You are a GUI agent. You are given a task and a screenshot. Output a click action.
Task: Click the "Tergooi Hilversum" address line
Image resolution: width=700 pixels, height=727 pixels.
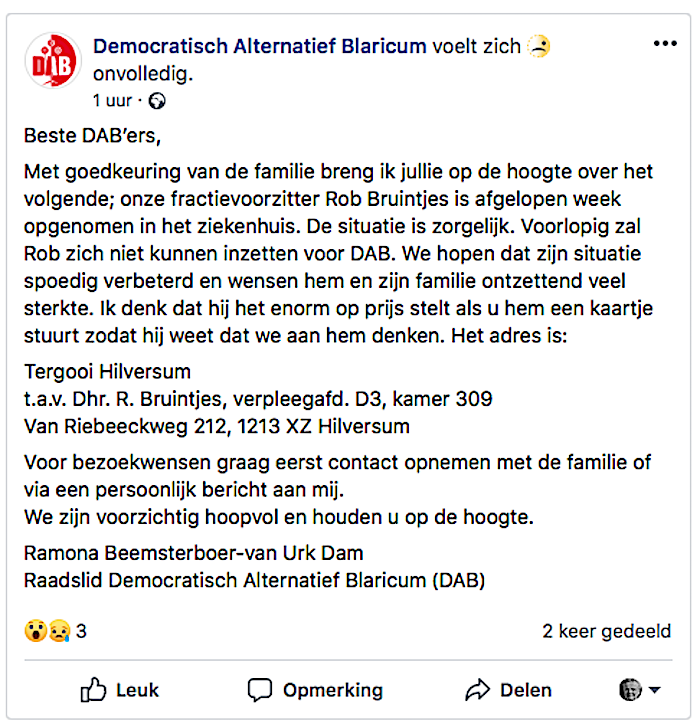pos(107,372)
